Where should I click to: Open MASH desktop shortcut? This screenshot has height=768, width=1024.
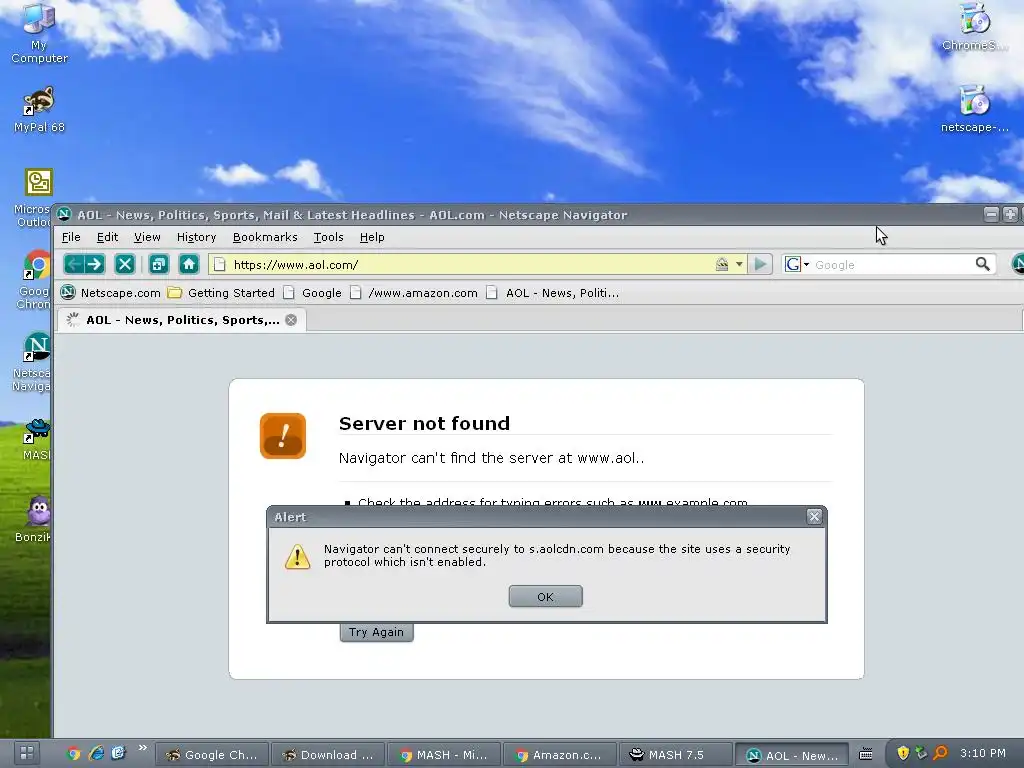[x=37, y=440]
